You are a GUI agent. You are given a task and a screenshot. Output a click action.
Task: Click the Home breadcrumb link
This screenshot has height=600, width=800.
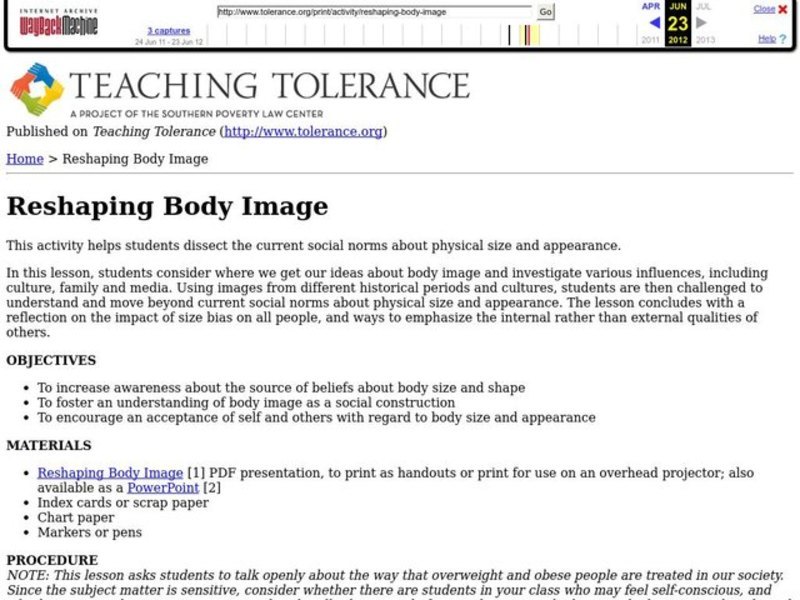click(x=24, y=158)
